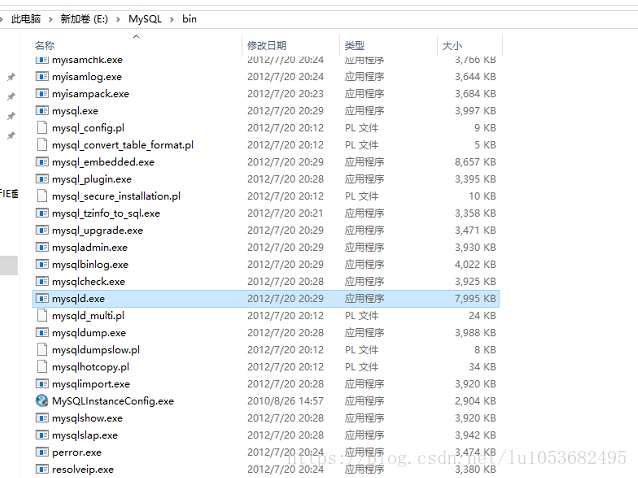The image size is (638, 478).
Task: Select the highlighted mysqld.exe file name
Action: 78,299
